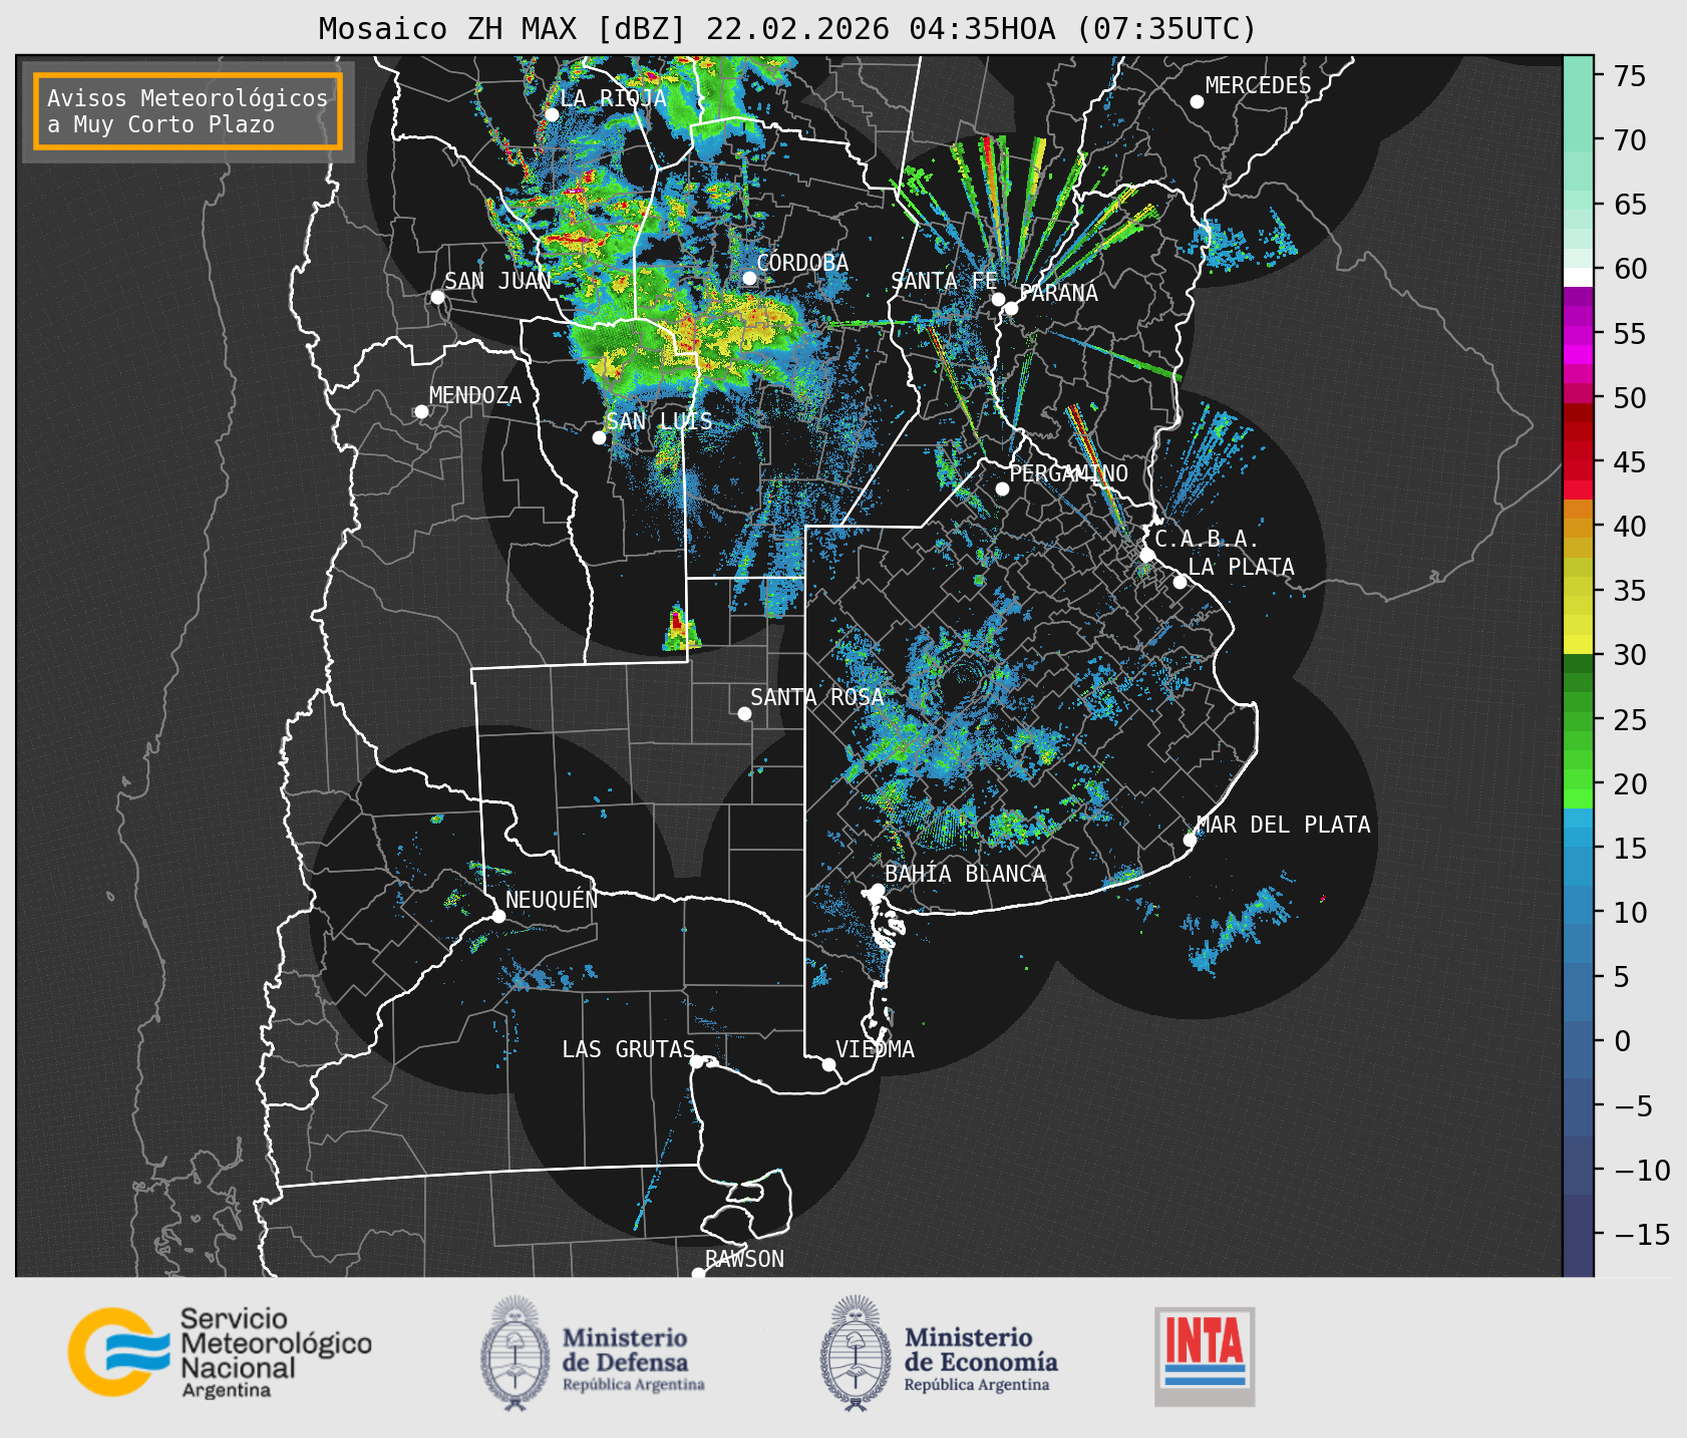The height and width of the screenshot is (1438, 1687).
Task: Select the LA RIOJA city marker
Action: pyautogui.click(x=552, y=115)
